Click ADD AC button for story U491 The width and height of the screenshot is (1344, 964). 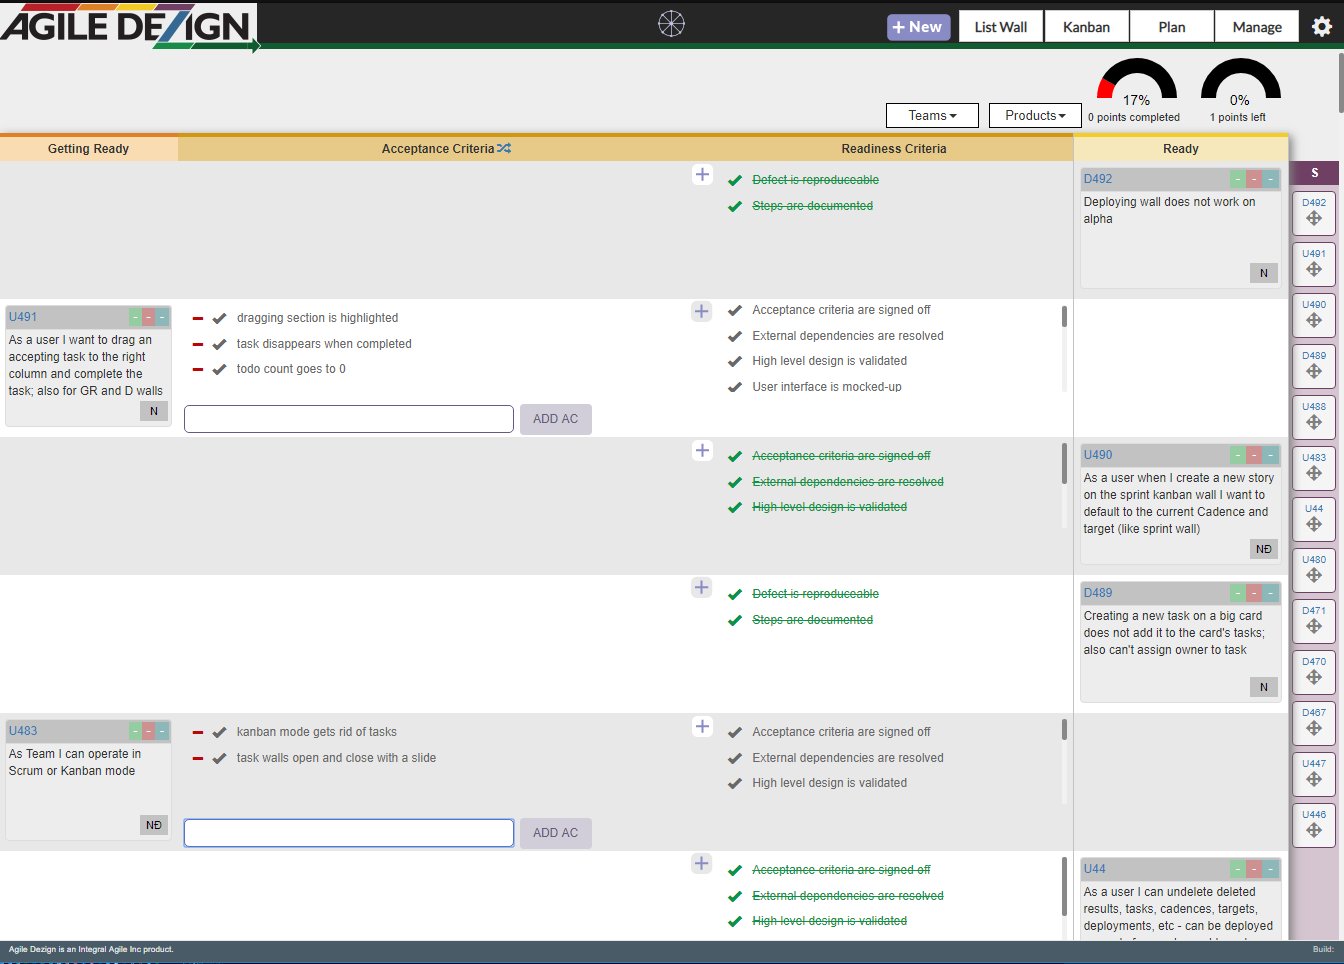pyautogui.click(x=555, y=419)
